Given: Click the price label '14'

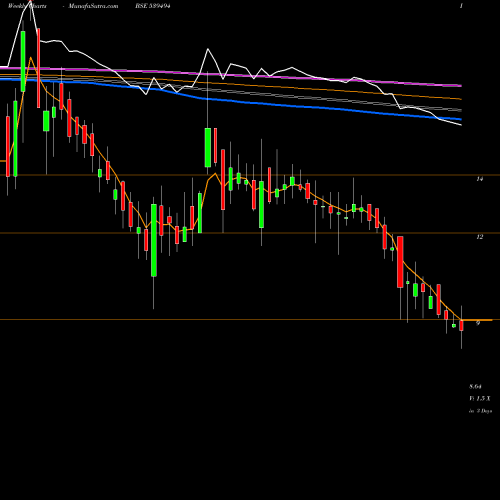Looking at the screenshot, I should pyautogui.click(x=480, y=179).
